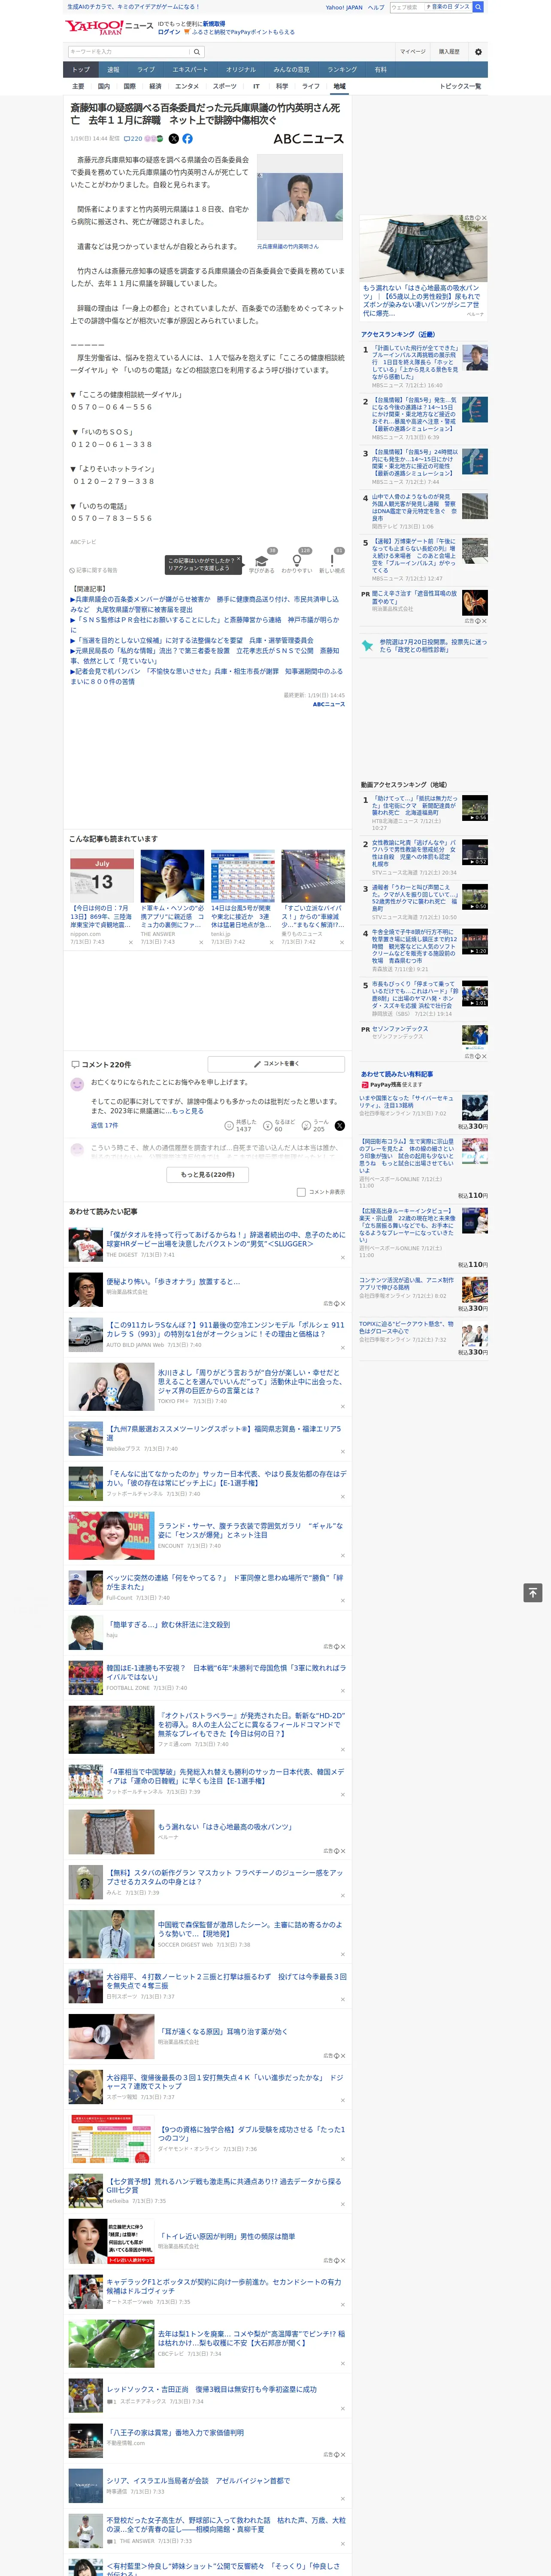
Task: Open ラランド・サーヤ article
Action: click(250, 1530)
